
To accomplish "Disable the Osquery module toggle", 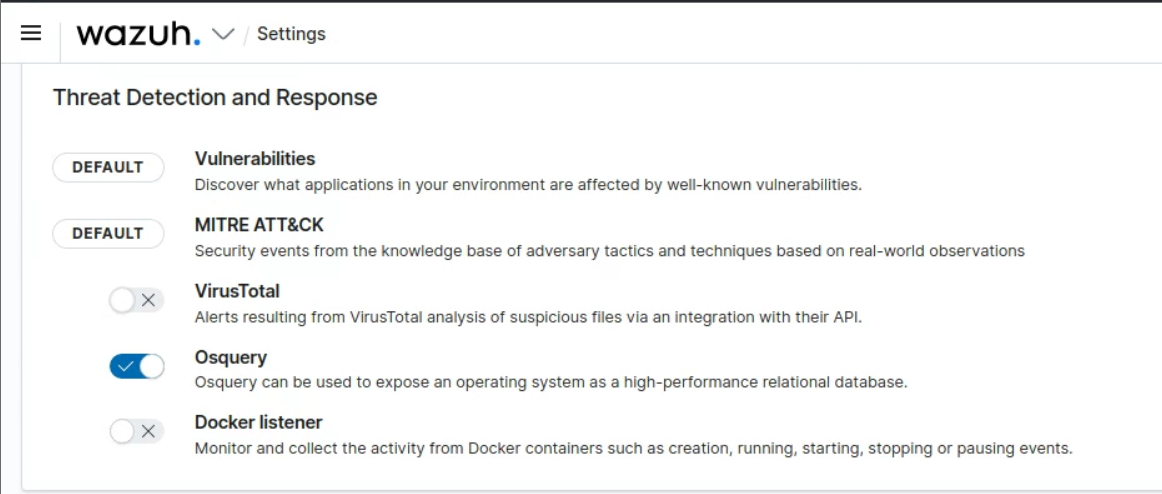I will 137,366.
